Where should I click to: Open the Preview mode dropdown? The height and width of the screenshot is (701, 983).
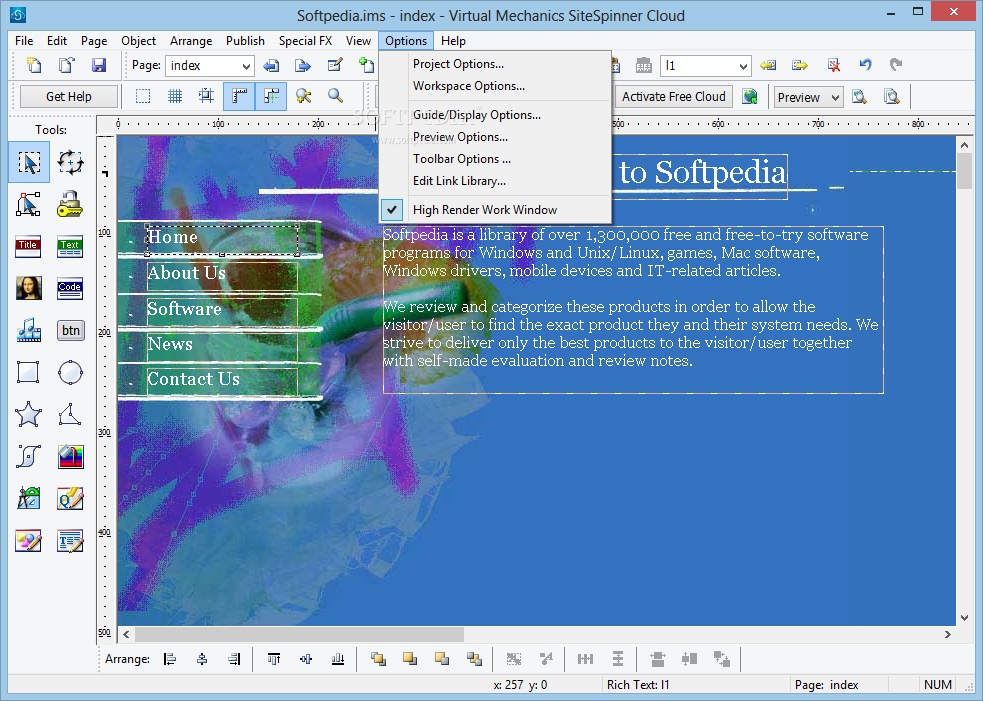808,97
